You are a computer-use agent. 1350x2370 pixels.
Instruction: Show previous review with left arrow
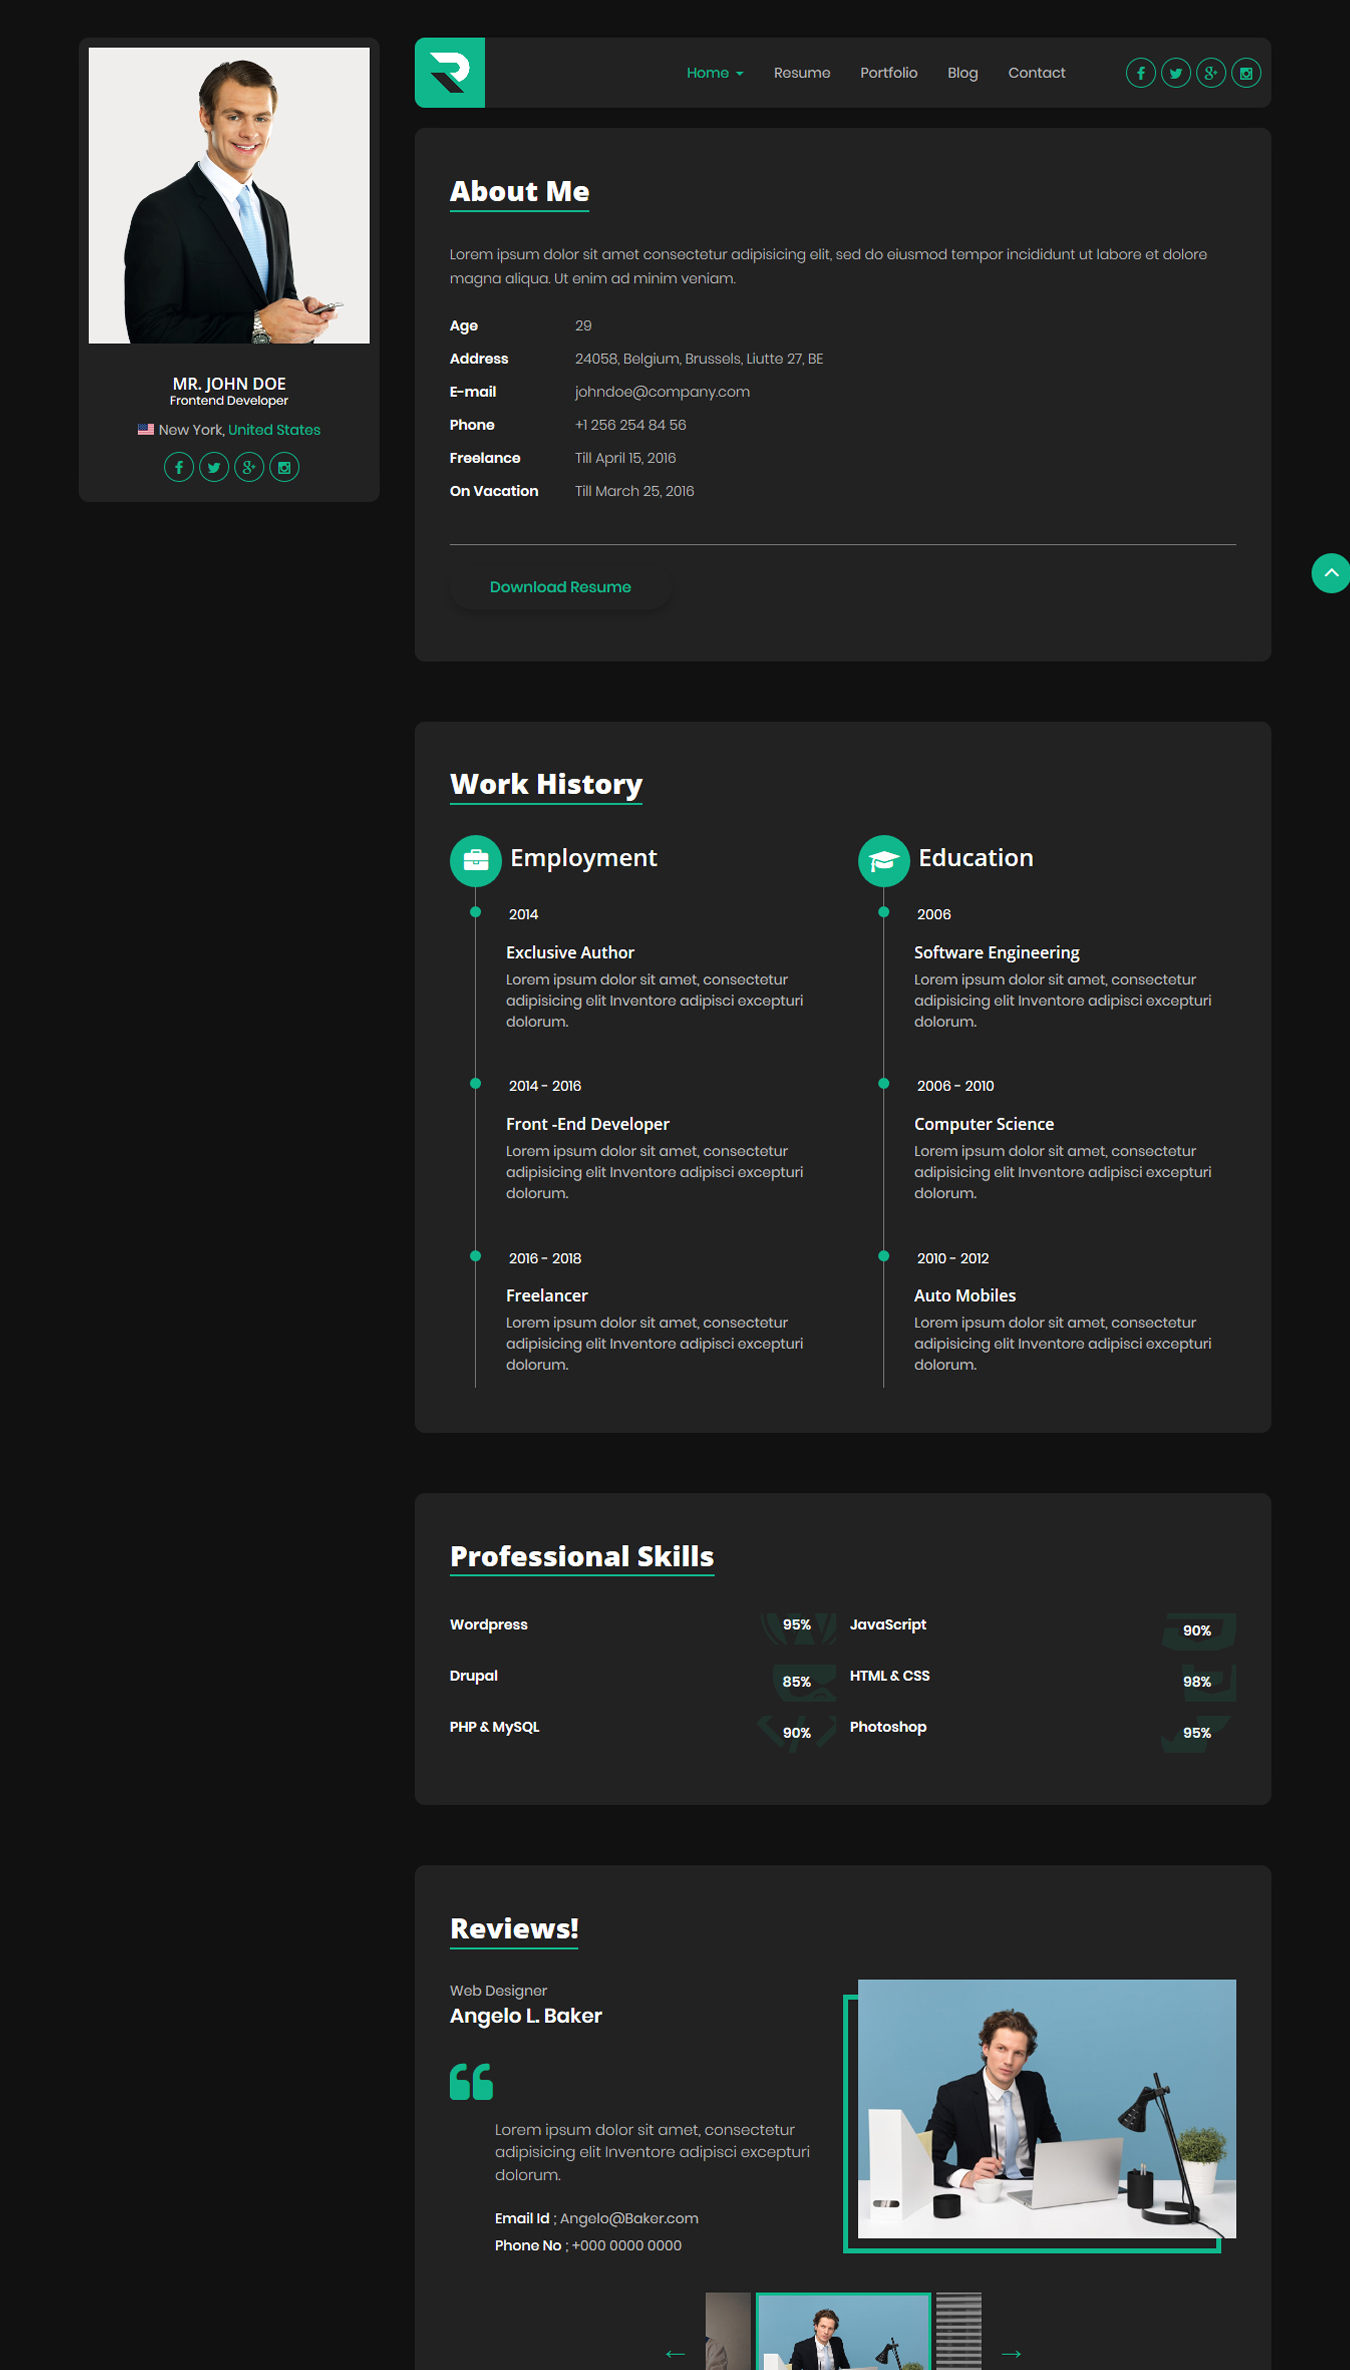[675, 2353]
